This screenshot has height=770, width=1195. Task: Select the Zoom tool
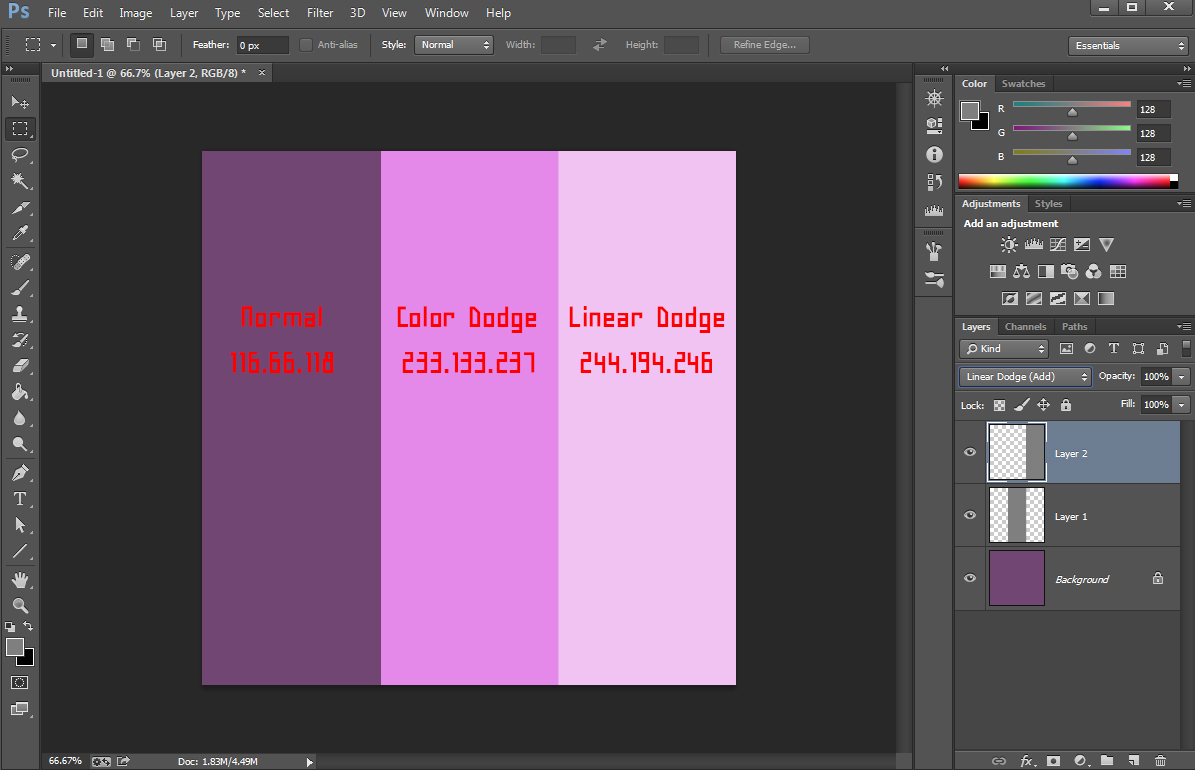click(x=20, y=605)
